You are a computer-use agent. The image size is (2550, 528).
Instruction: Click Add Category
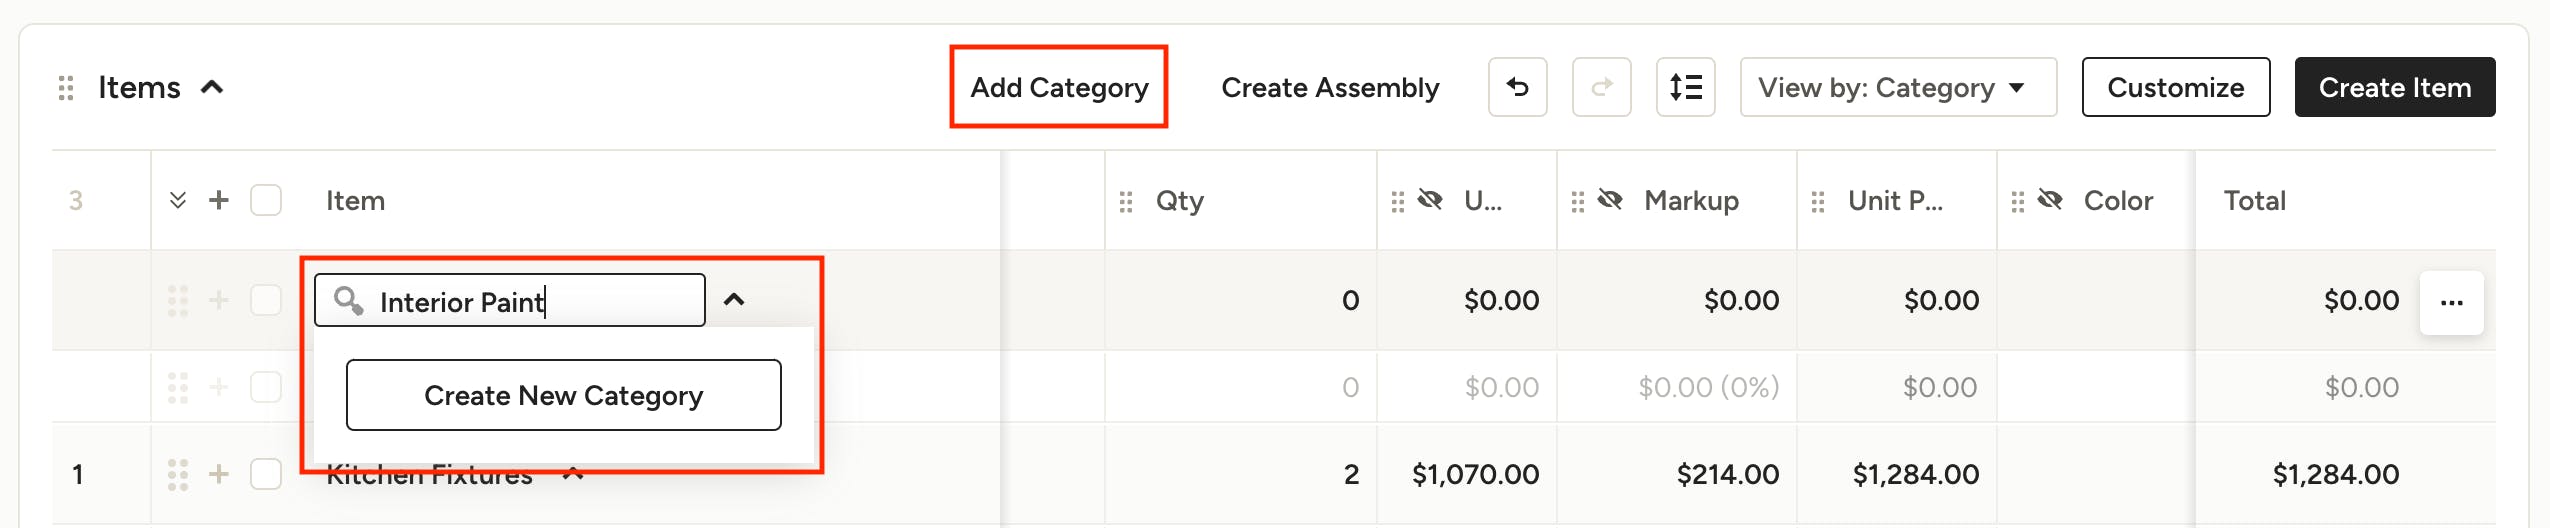pos(1059,87)
